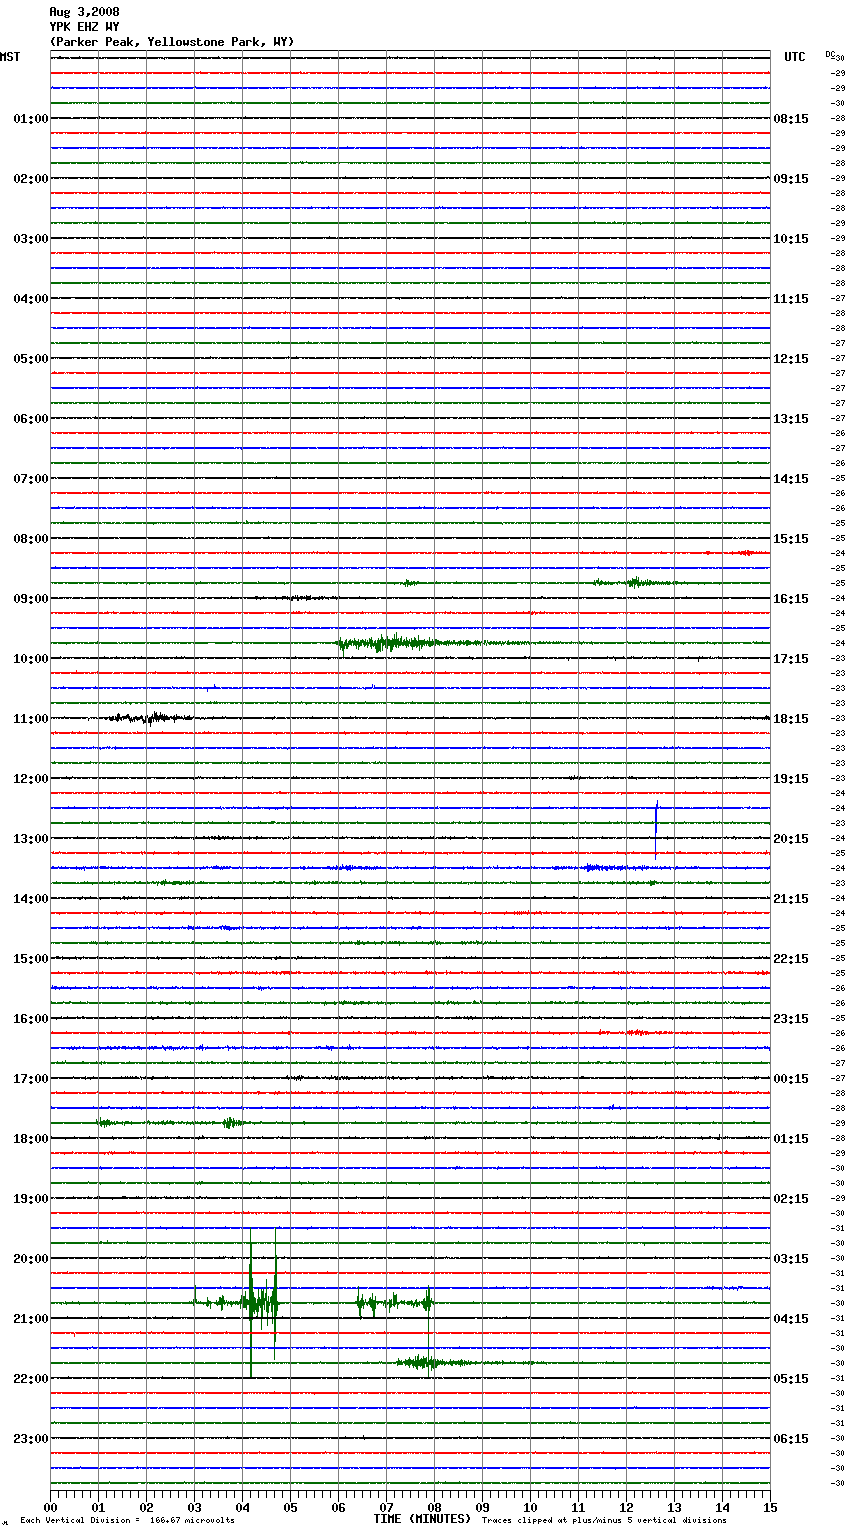The width and height of the screenshot is (850, 1534).
Task: Click the "22:15" UTC row label
Action: (x=791, y=959)
